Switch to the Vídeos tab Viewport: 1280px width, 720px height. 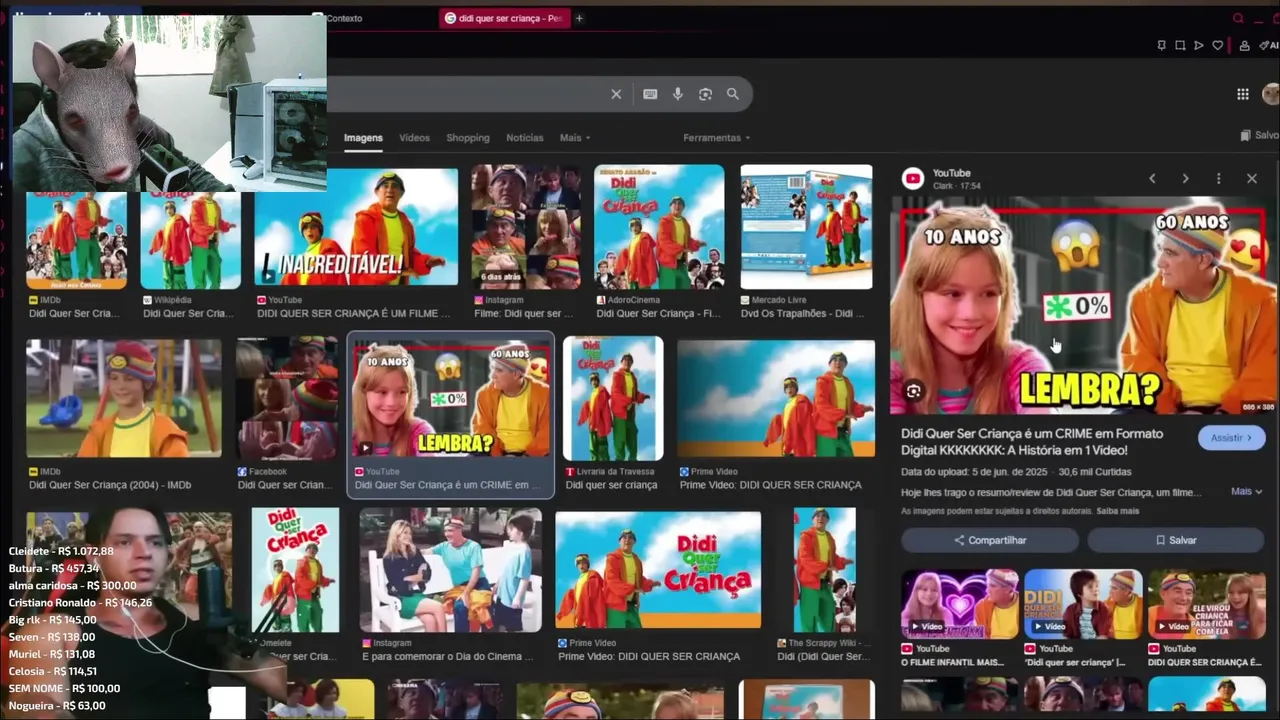414,138
